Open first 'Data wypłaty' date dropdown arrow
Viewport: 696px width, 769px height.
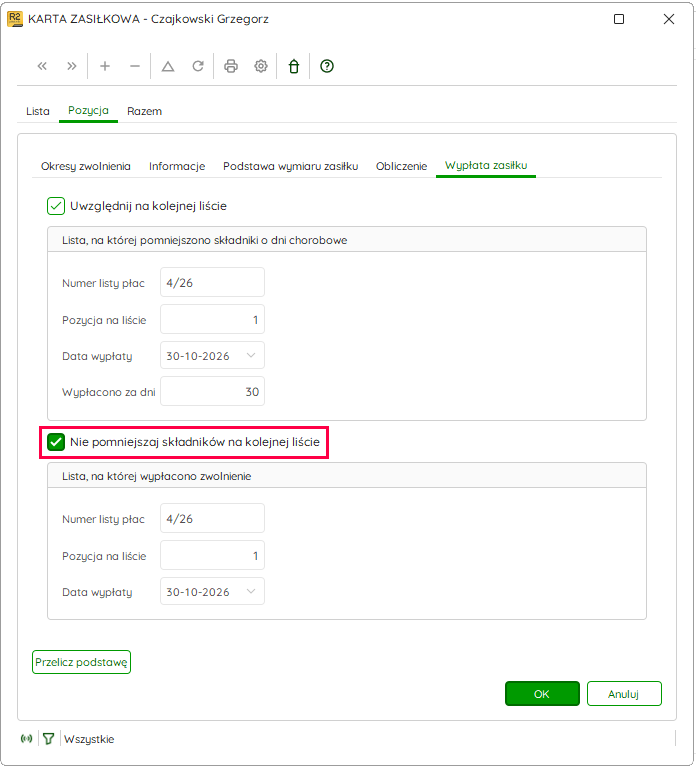point(251,356)
